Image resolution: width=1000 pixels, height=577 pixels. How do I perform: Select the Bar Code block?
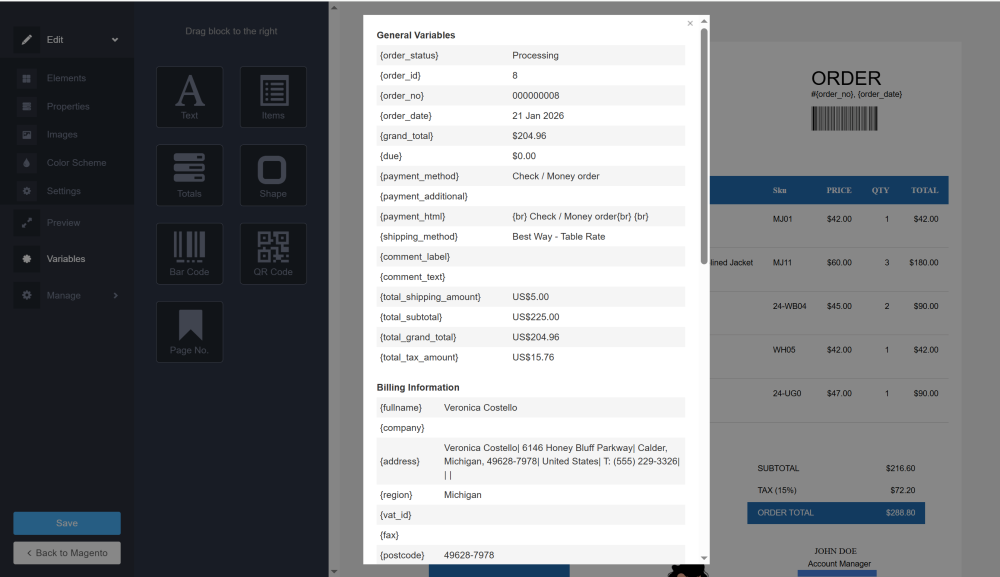189,254
